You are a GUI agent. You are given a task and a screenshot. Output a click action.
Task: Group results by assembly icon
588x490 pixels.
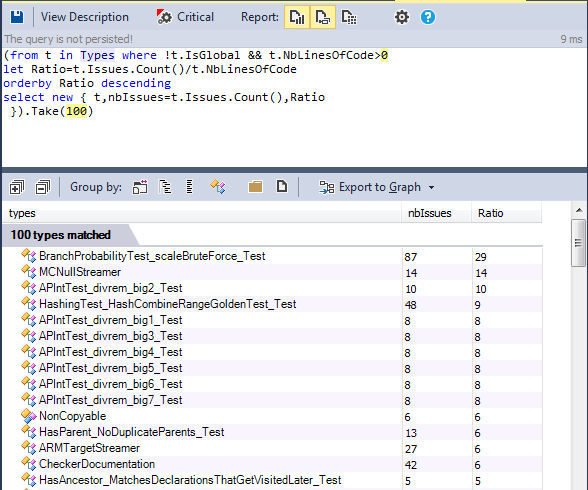point(140,187)
